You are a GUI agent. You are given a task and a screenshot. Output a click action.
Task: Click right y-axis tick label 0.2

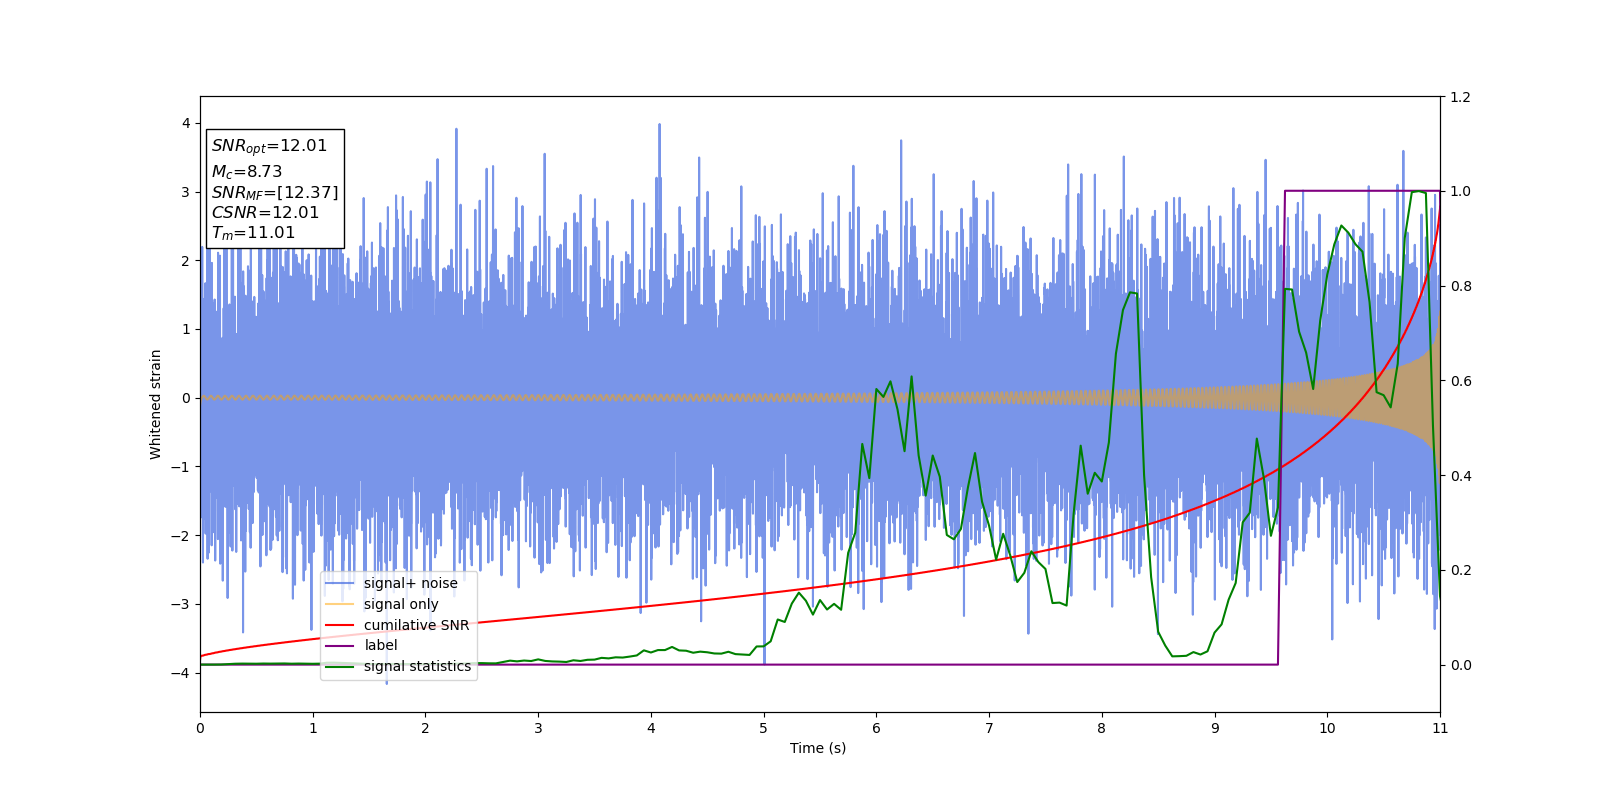tap(1460, 570)
